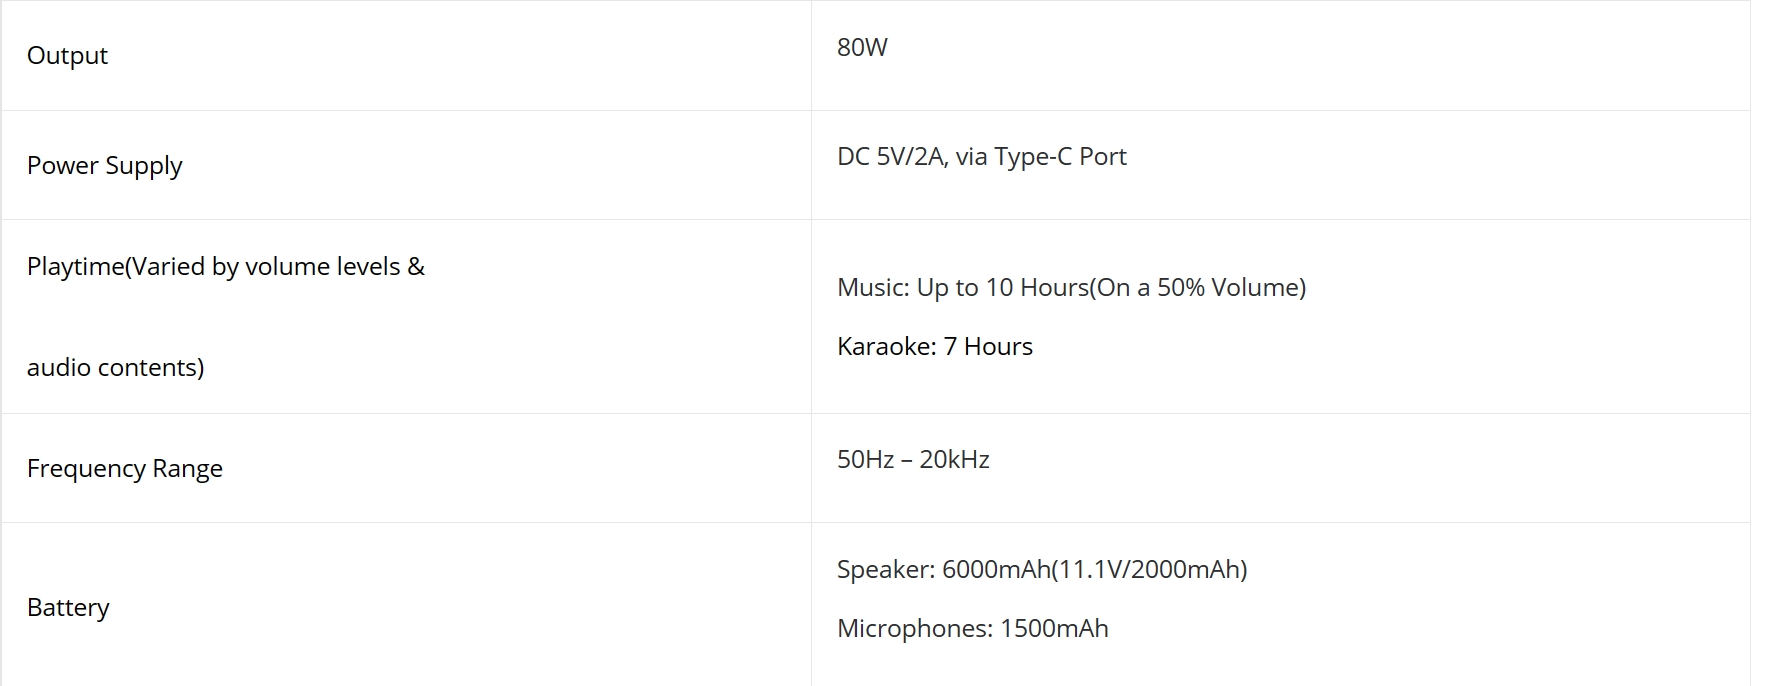Click the Output label cell
The height and width of the screenshot is (686, 1766).
point(406,55)
